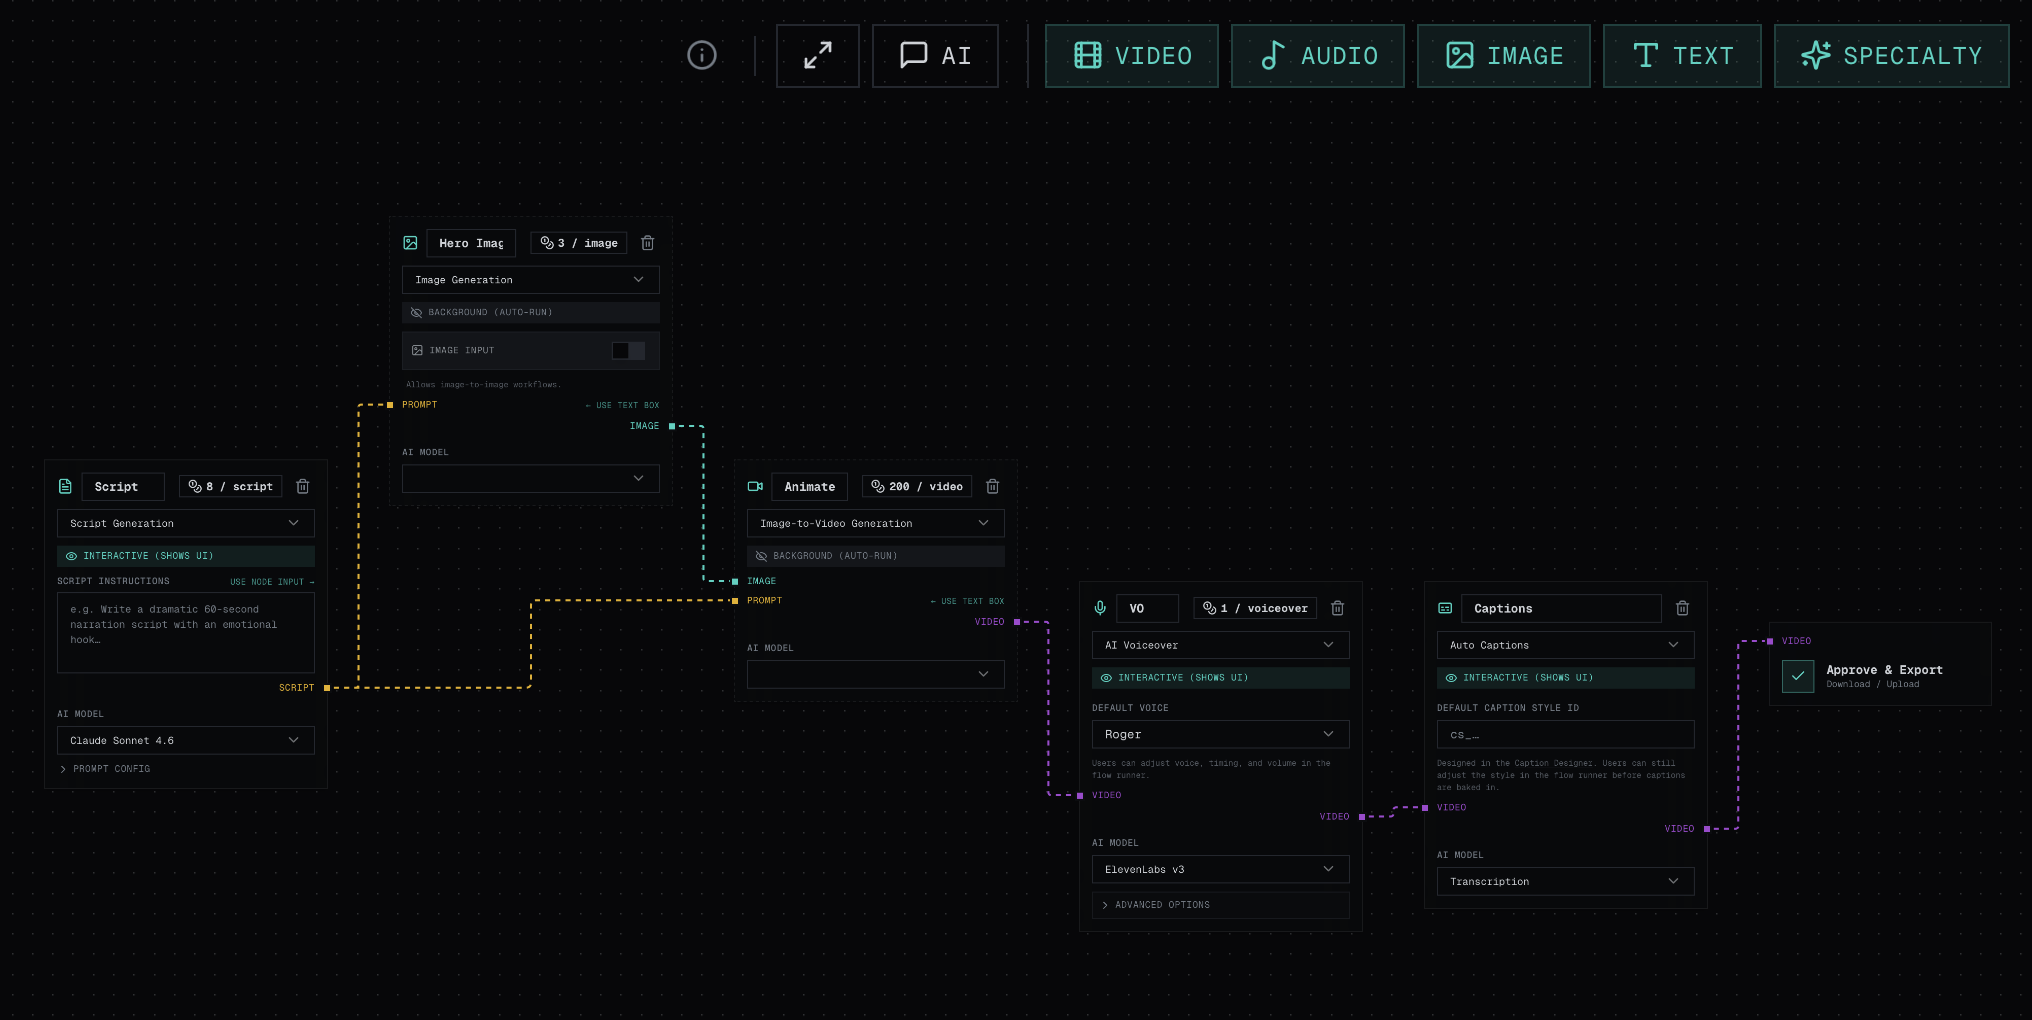Open the Roger default voice dropdown
This screenshot has height=1020, width=2032.
1221,734
